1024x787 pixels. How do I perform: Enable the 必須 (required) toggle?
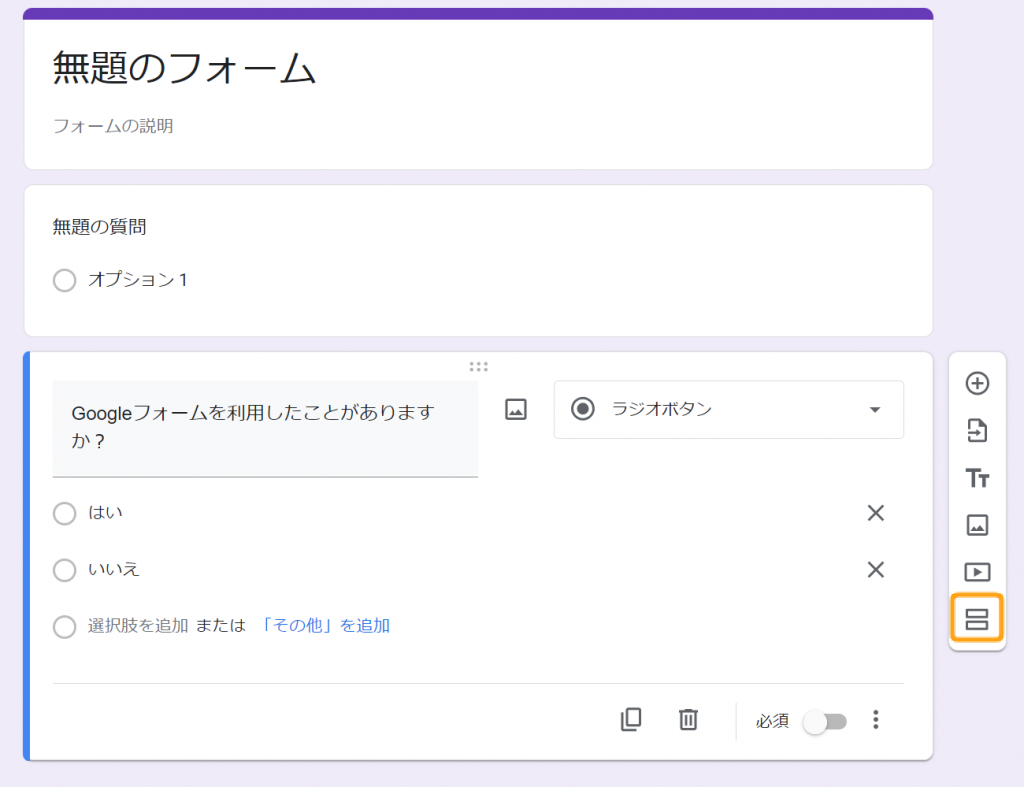pos(826,720)
